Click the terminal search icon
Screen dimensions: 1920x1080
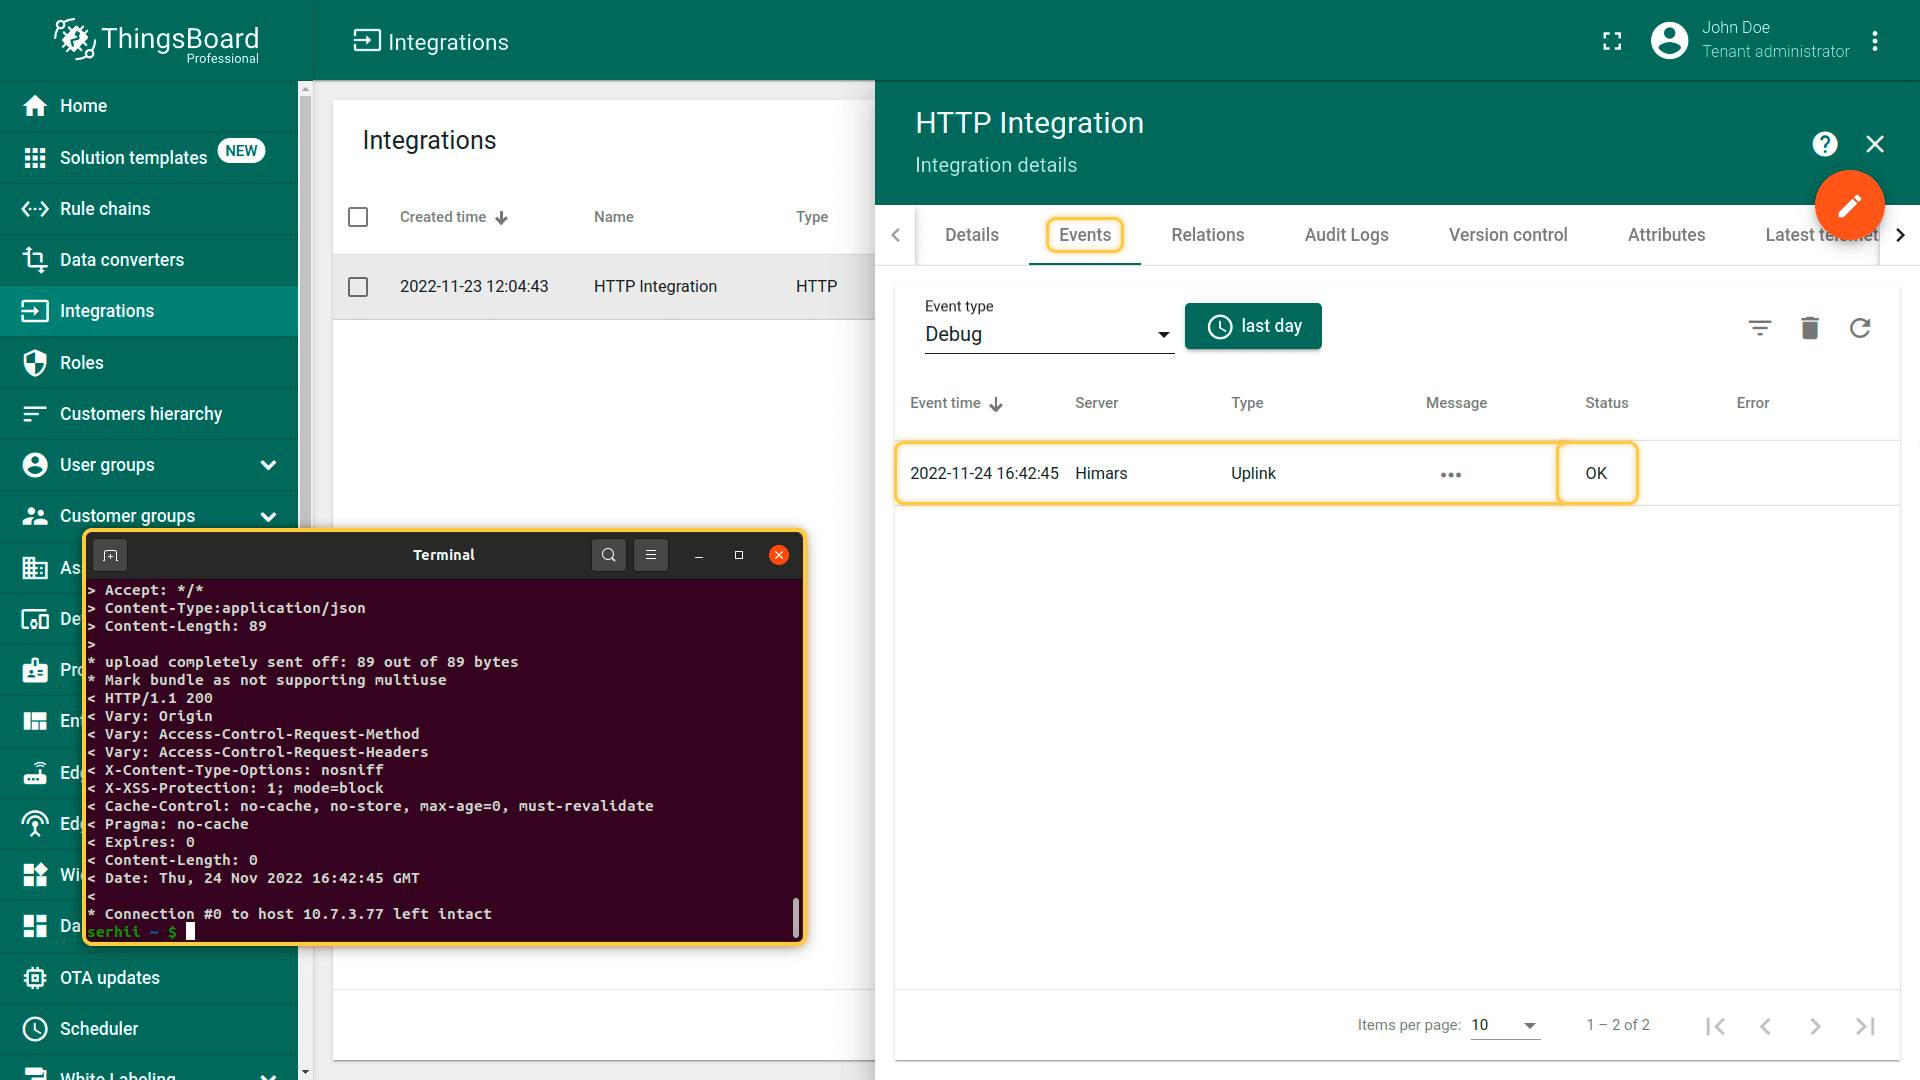tap(608, 555)
